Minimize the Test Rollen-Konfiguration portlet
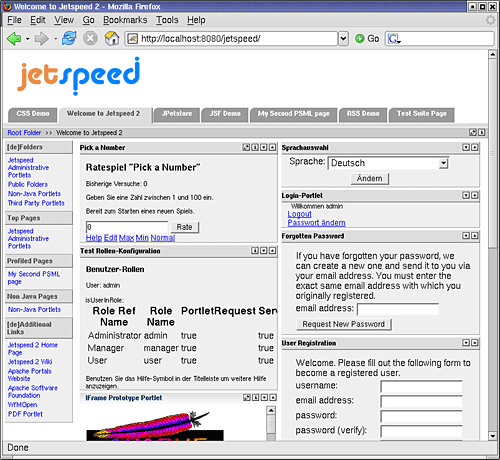 (264, 251)
